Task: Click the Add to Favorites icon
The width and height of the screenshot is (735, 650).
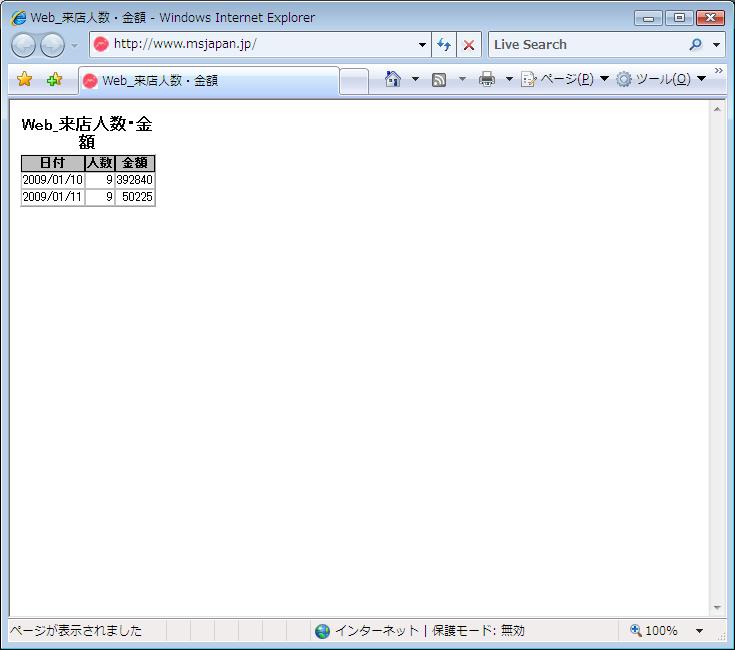Action: [55, 79]
